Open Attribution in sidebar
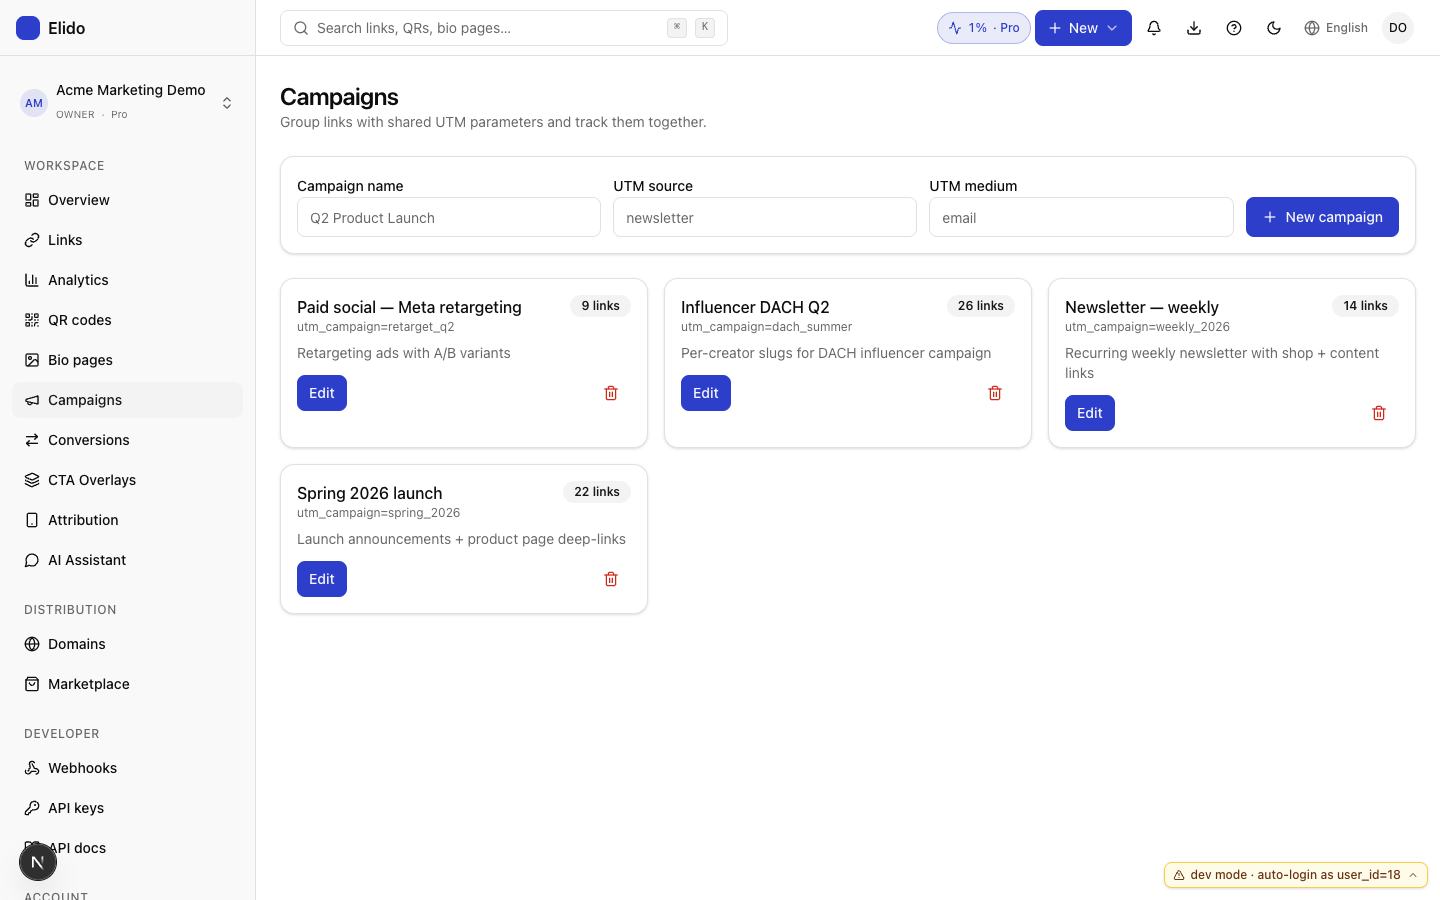This screenshot has width=1440, height=900. pos(128,520)
